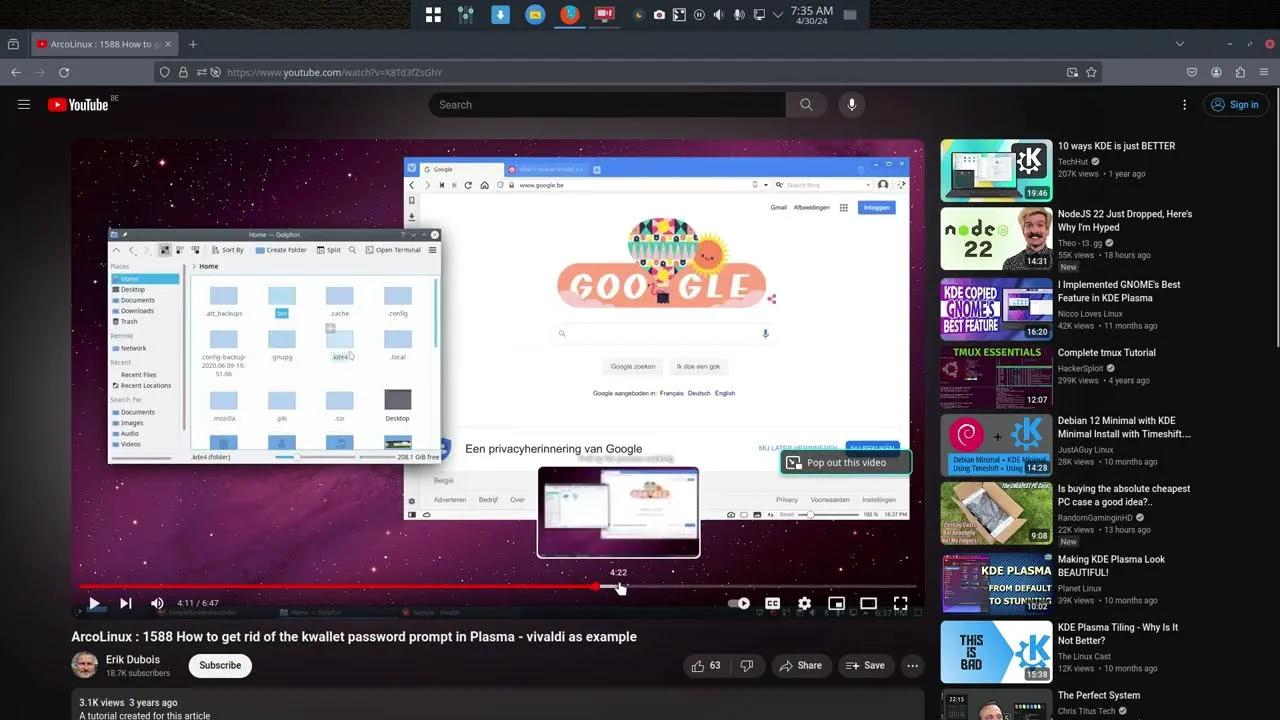The image size is (1280, 720).
Task: Click the YouTube search magnifier button
Action: 806,104
